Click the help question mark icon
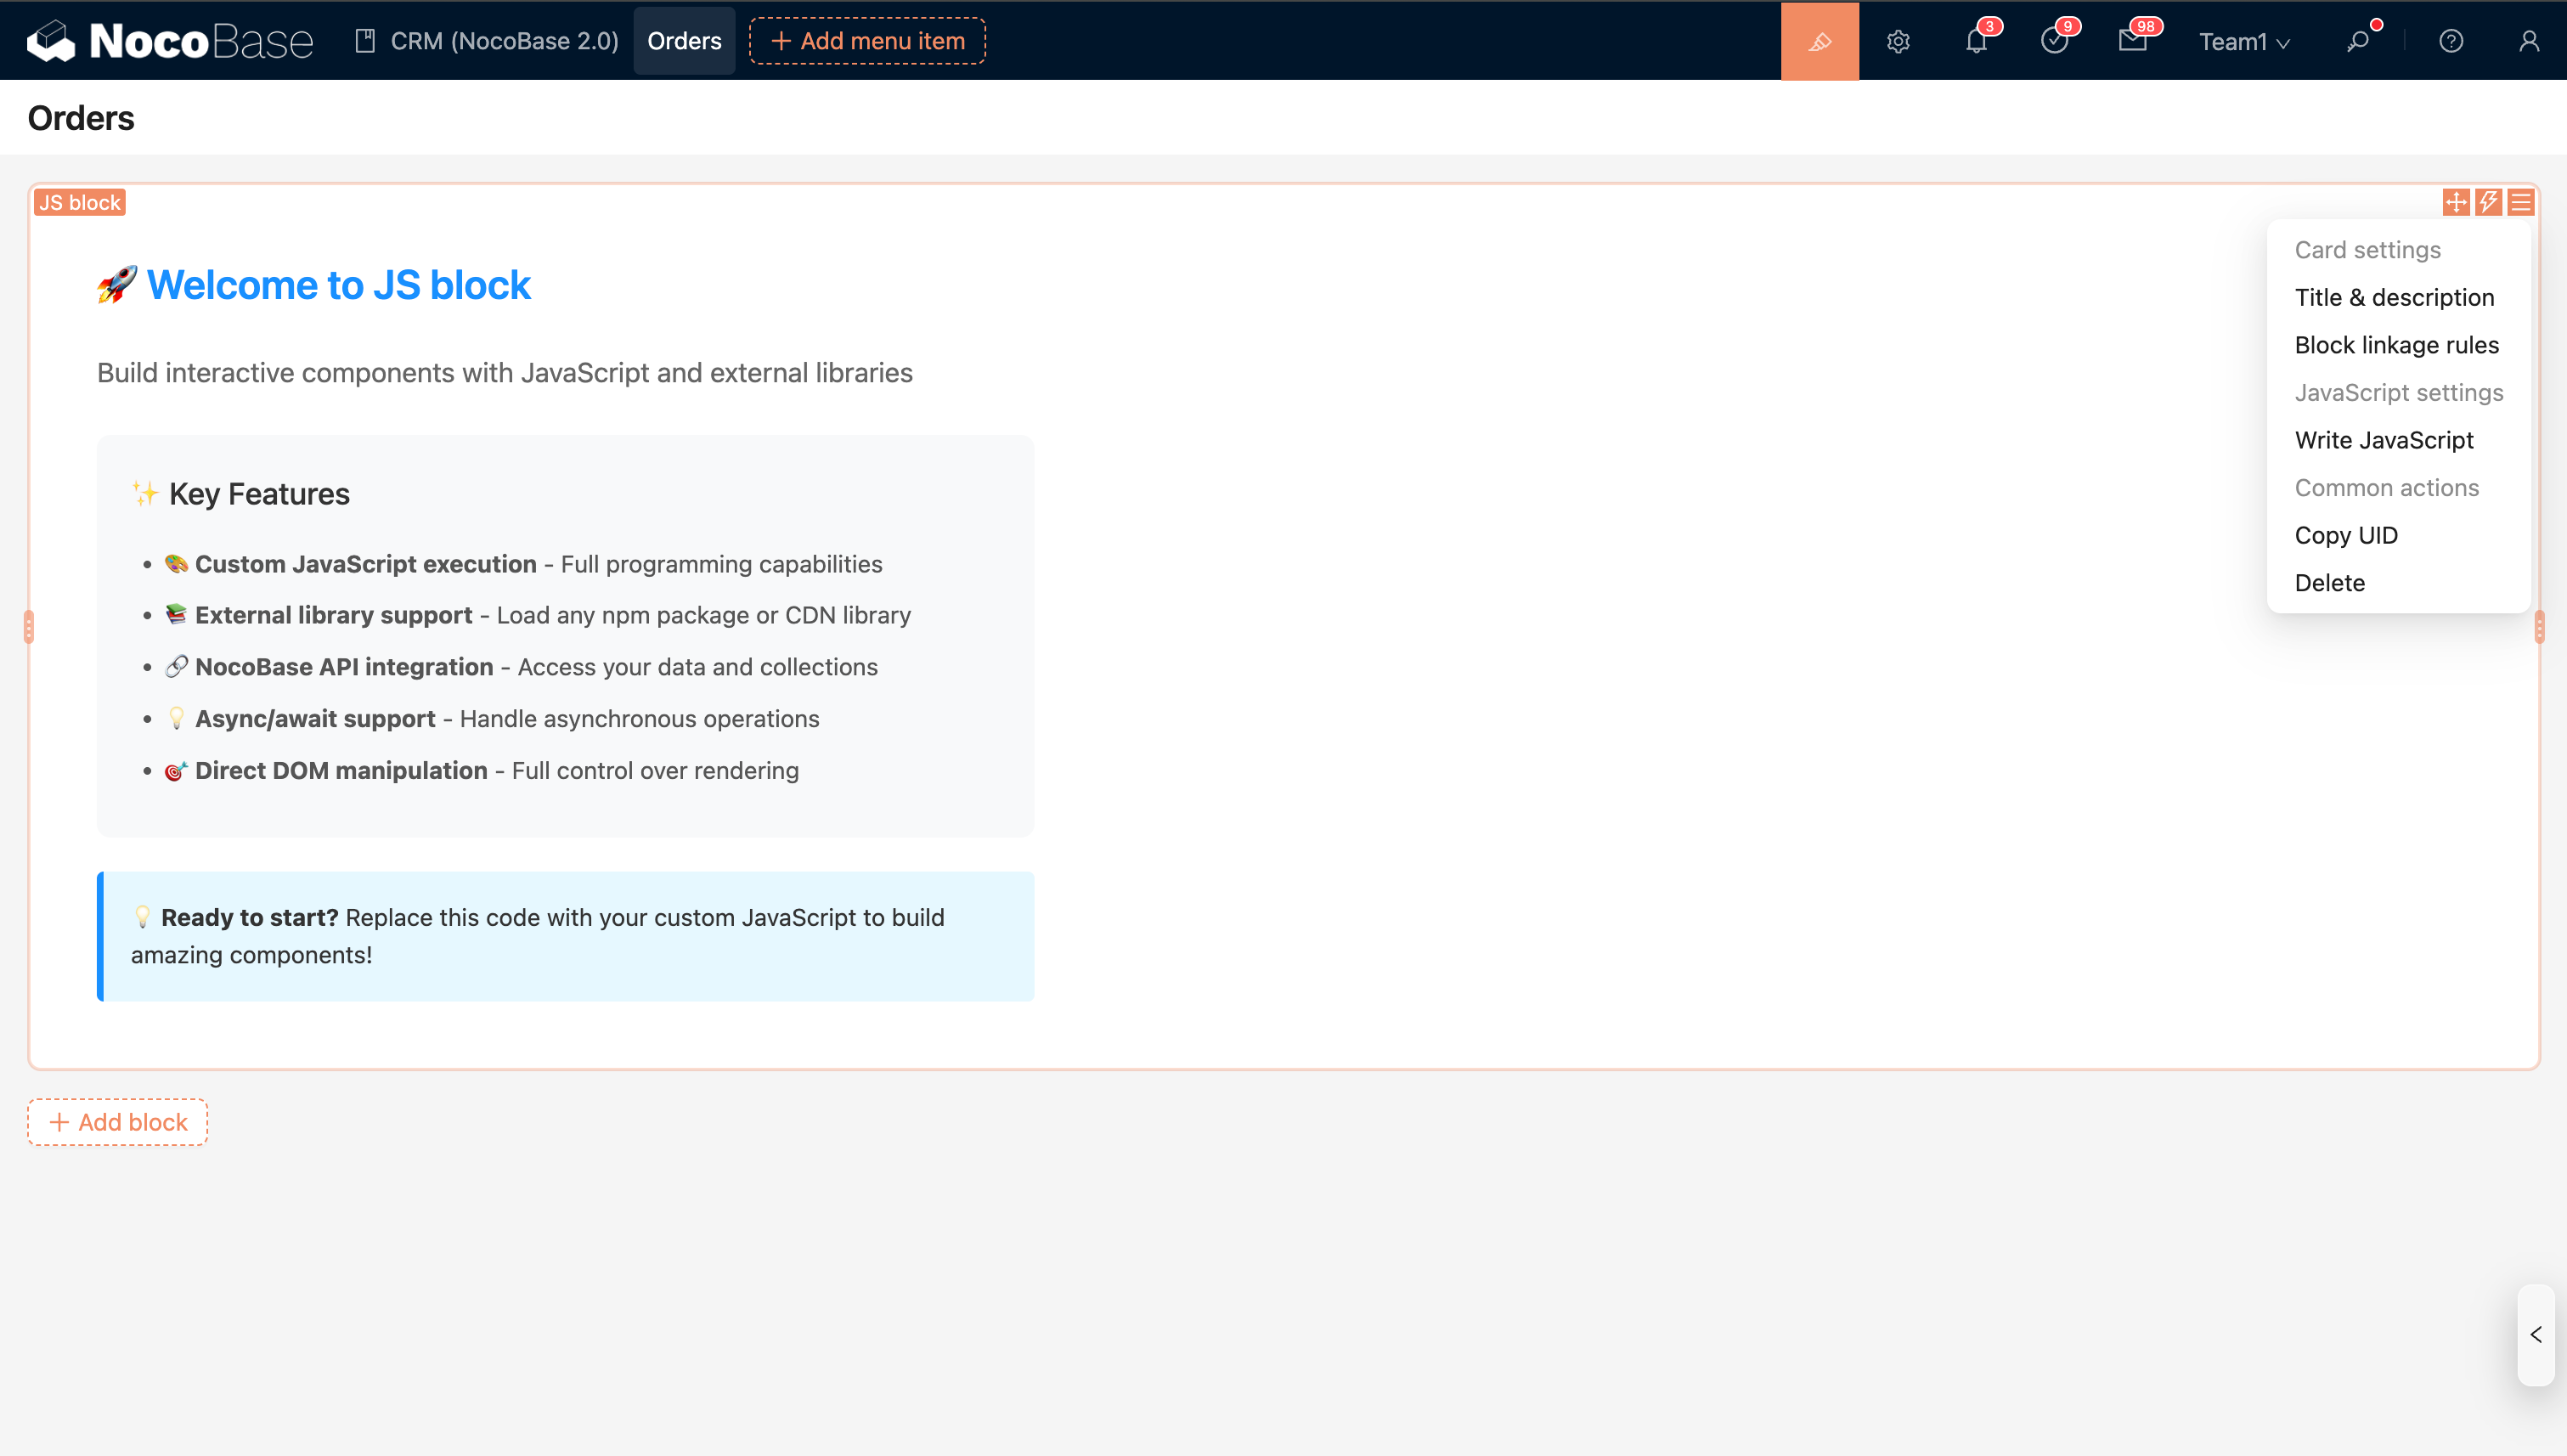2567x1456 pixels. click(2450, 41)
